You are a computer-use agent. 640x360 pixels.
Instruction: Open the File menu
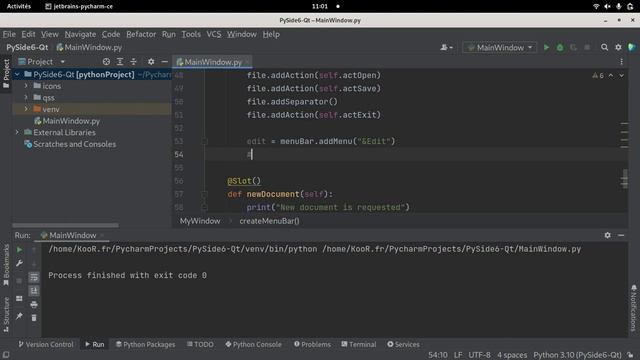(9, 34)
